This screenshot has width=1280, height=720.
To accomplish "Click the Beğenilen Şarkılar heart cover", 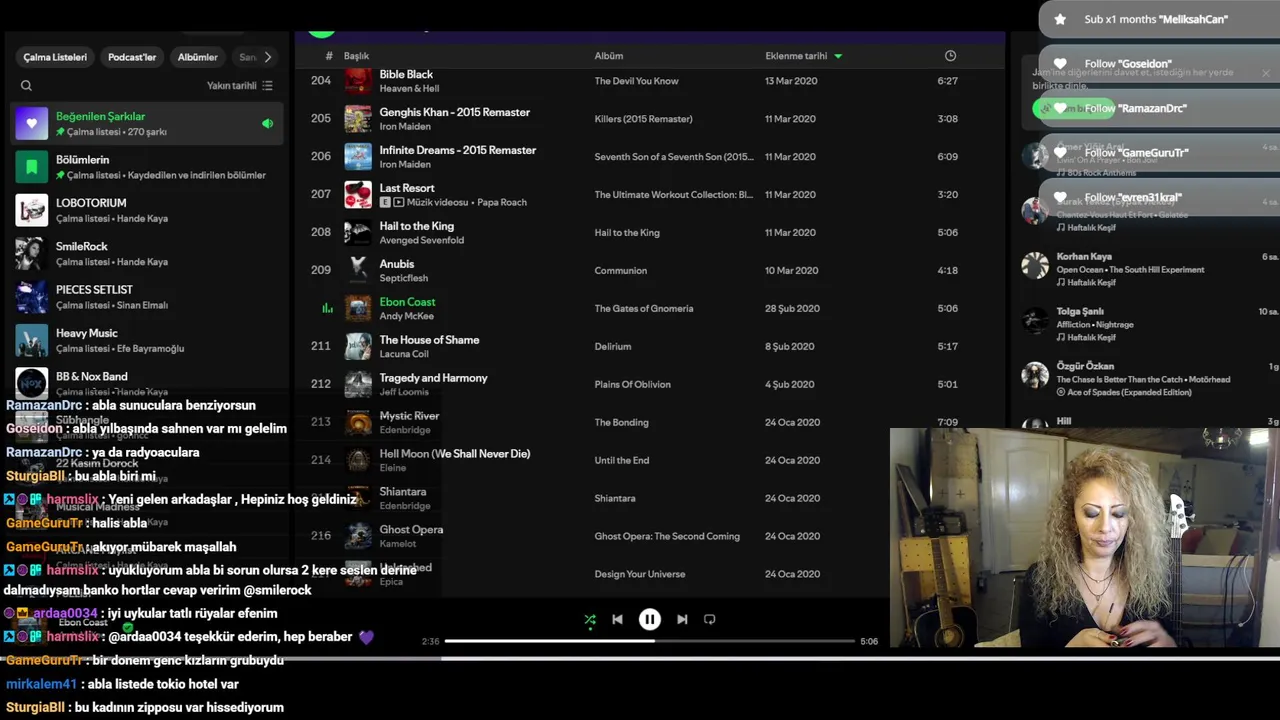I will click(32, 123).
